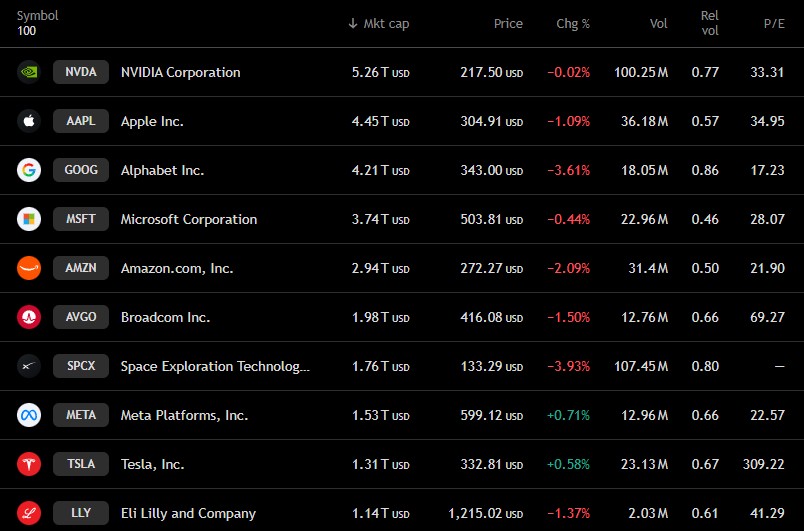Screen dimensions: 804x531
Task: Click the NVIDIA green logo icon
Action: point(29,72)
